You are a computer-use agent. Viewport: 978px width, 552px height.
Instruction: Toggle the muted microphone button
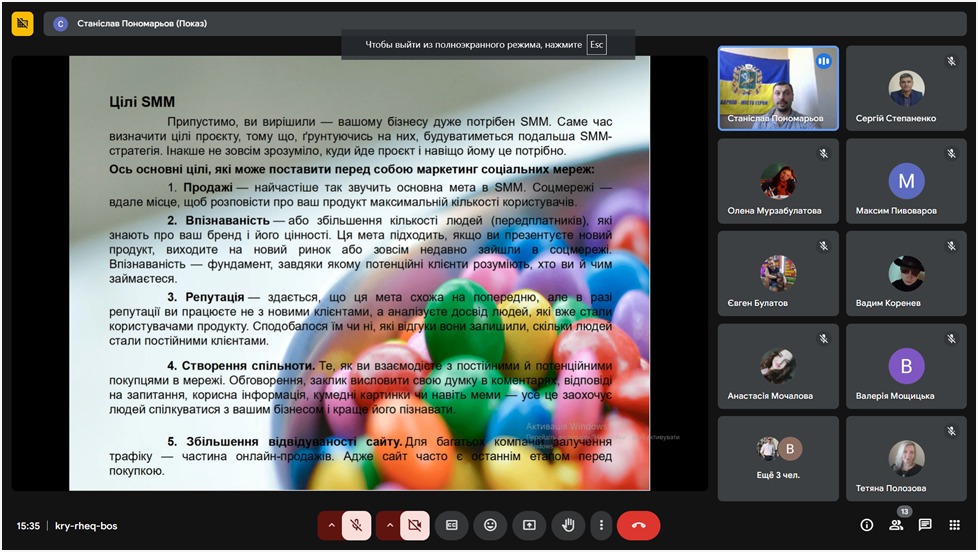(x=356, y=525)
